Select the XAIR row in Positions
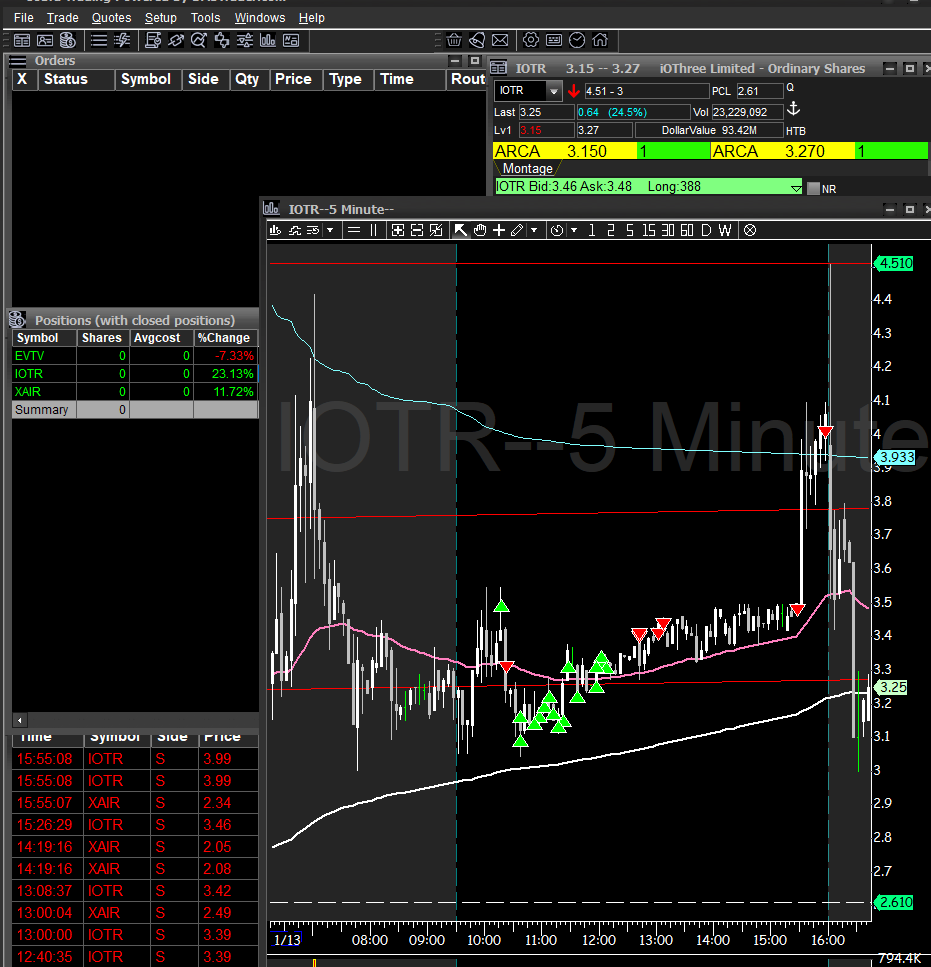Viewport: 931px width, 967px height. 135,392
